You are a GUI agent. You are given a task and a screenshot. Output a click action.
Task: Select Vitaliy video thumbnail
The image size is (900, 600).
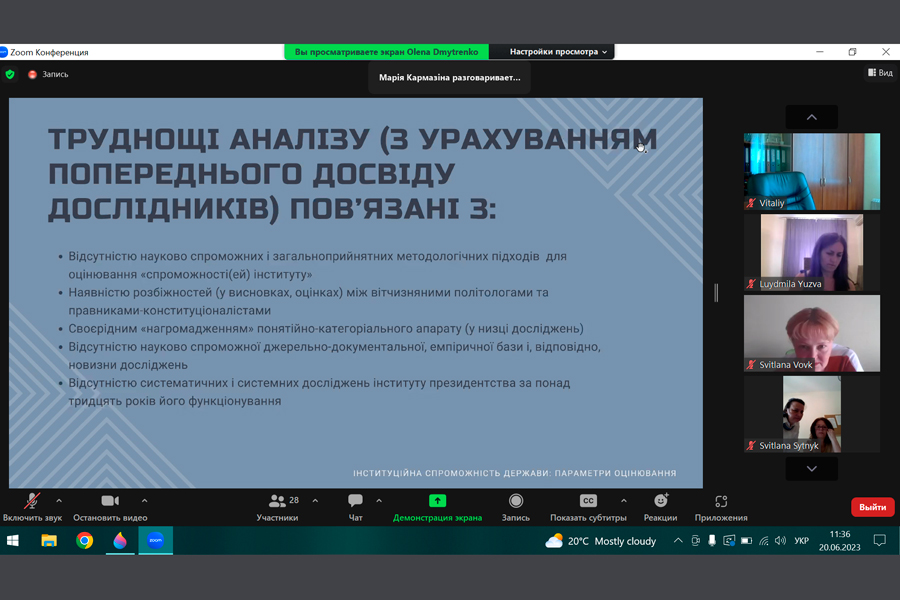pyautogui.click(x=812, y=171)
